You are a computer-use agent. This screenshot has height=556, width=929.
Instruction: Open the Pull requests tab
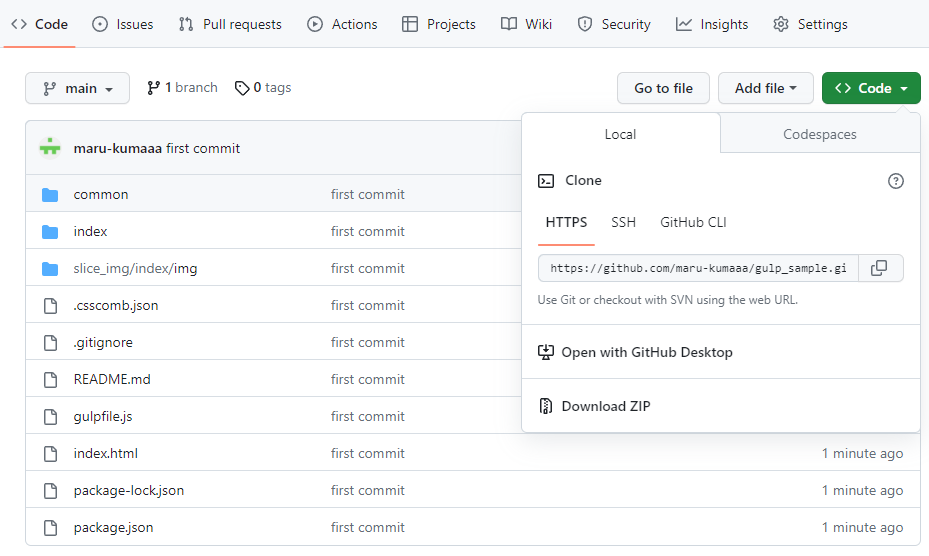tap(230, 24)
